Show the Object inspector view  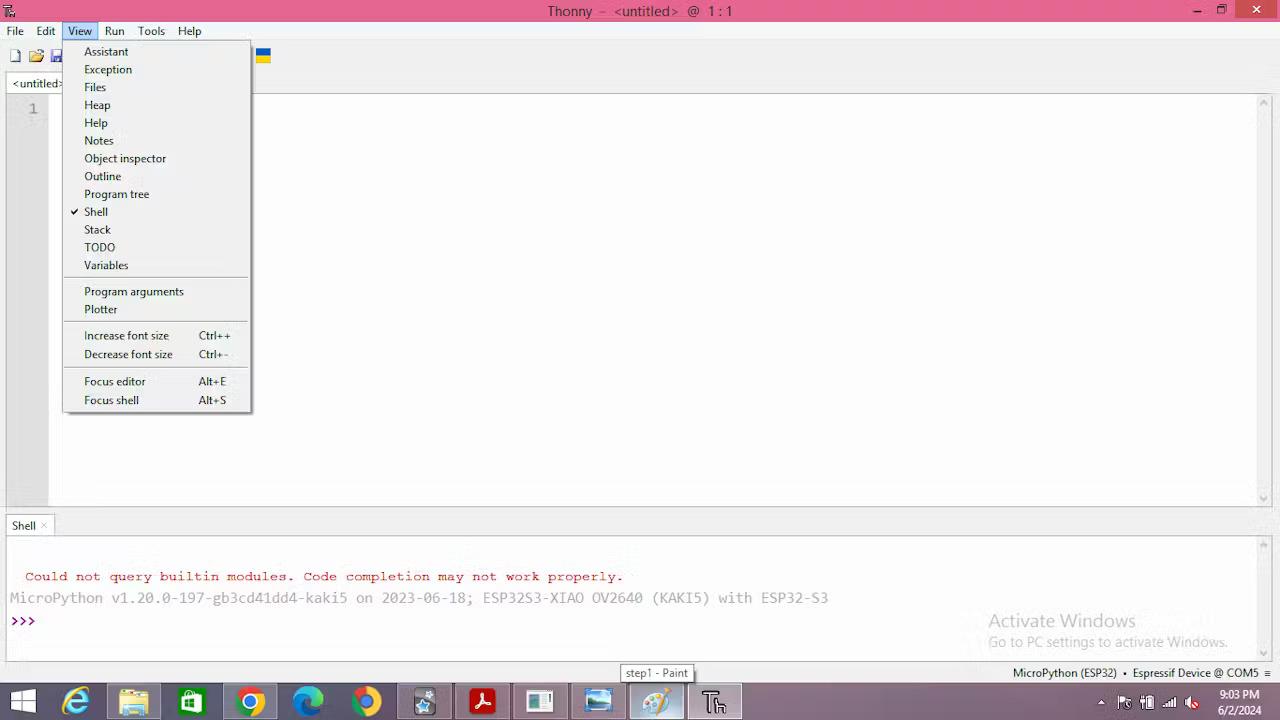(x=157, y=158)
